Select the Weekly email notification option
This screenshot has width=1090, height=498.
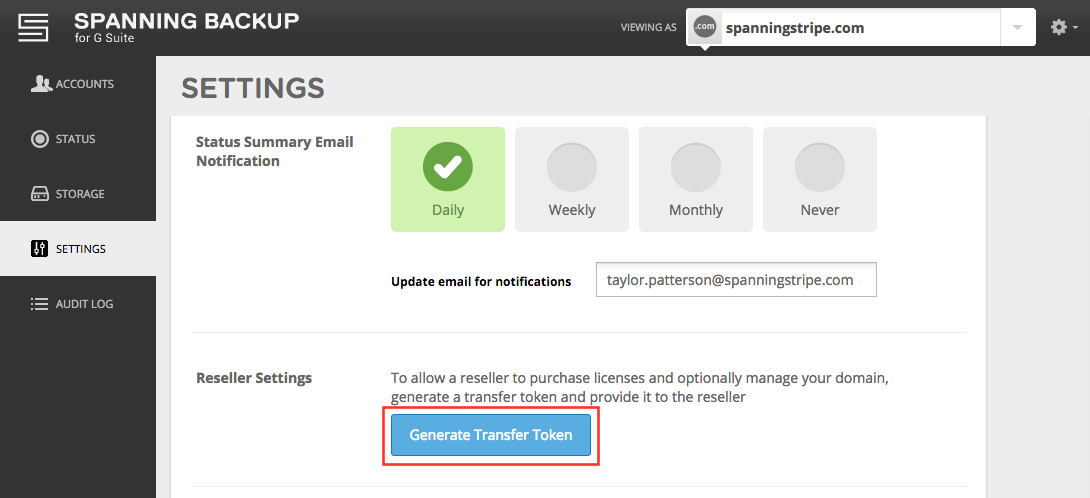point(571,179)
